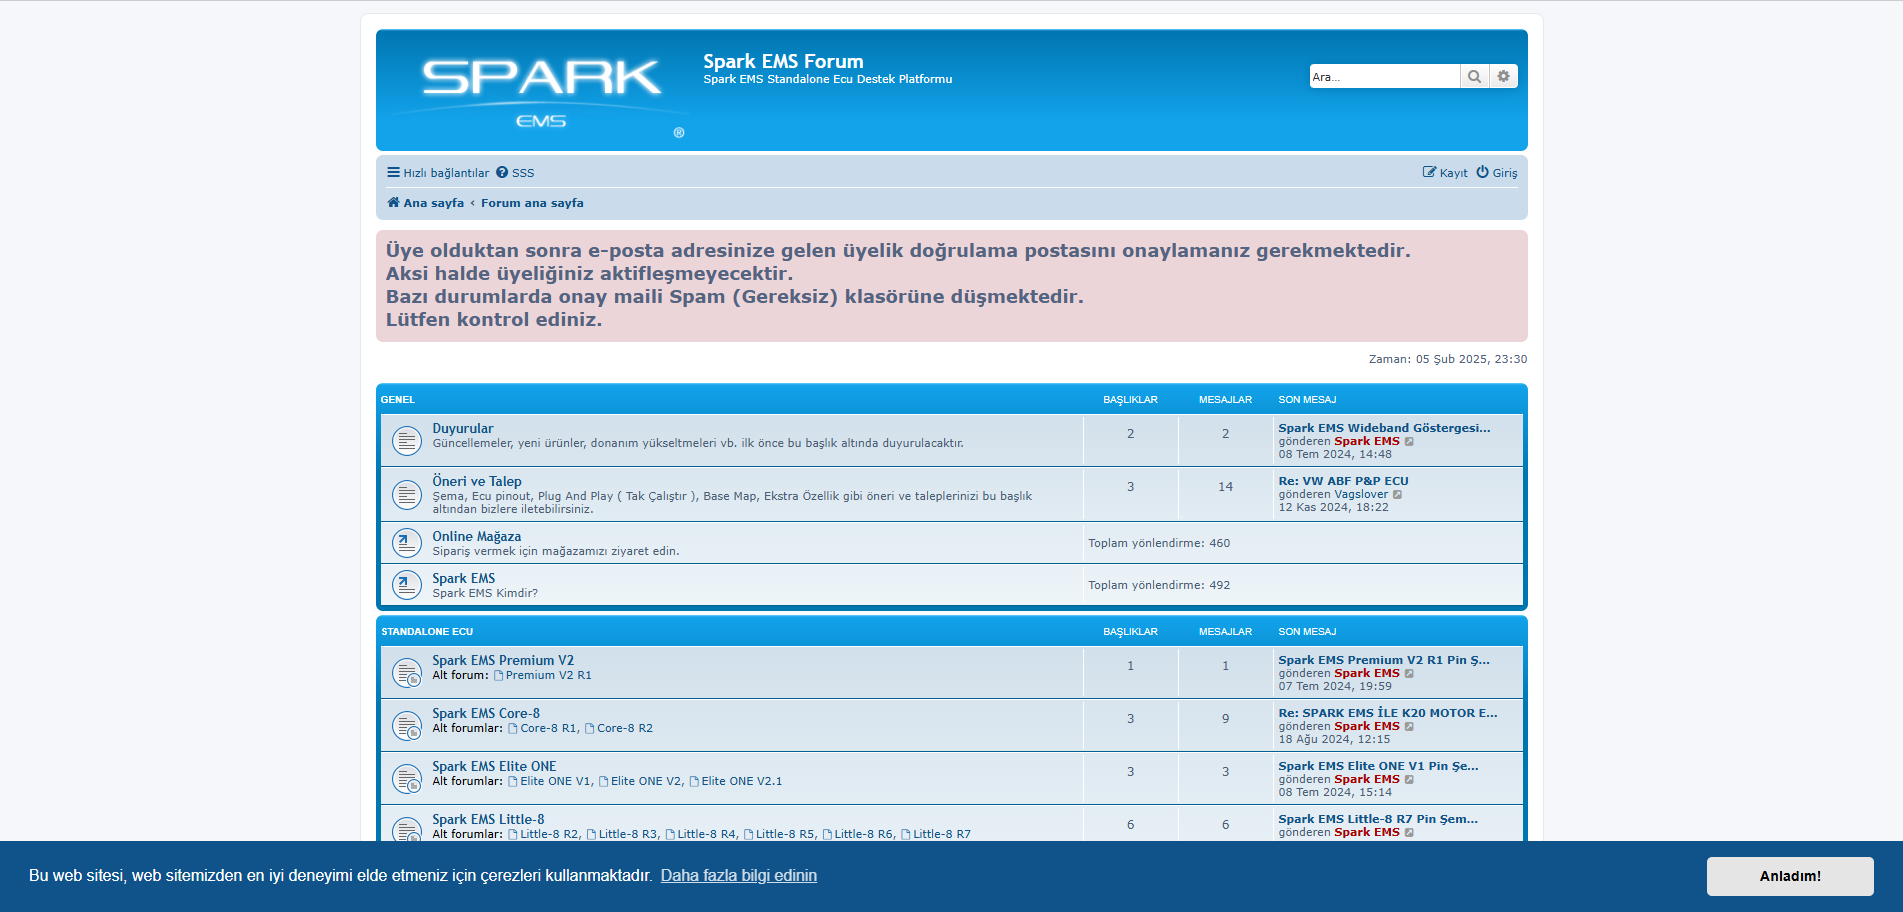View latest post icon in Duyurular row
Image resolution: width=1903 pixels, height=912 pixels.
click(x=1410, y=442)
